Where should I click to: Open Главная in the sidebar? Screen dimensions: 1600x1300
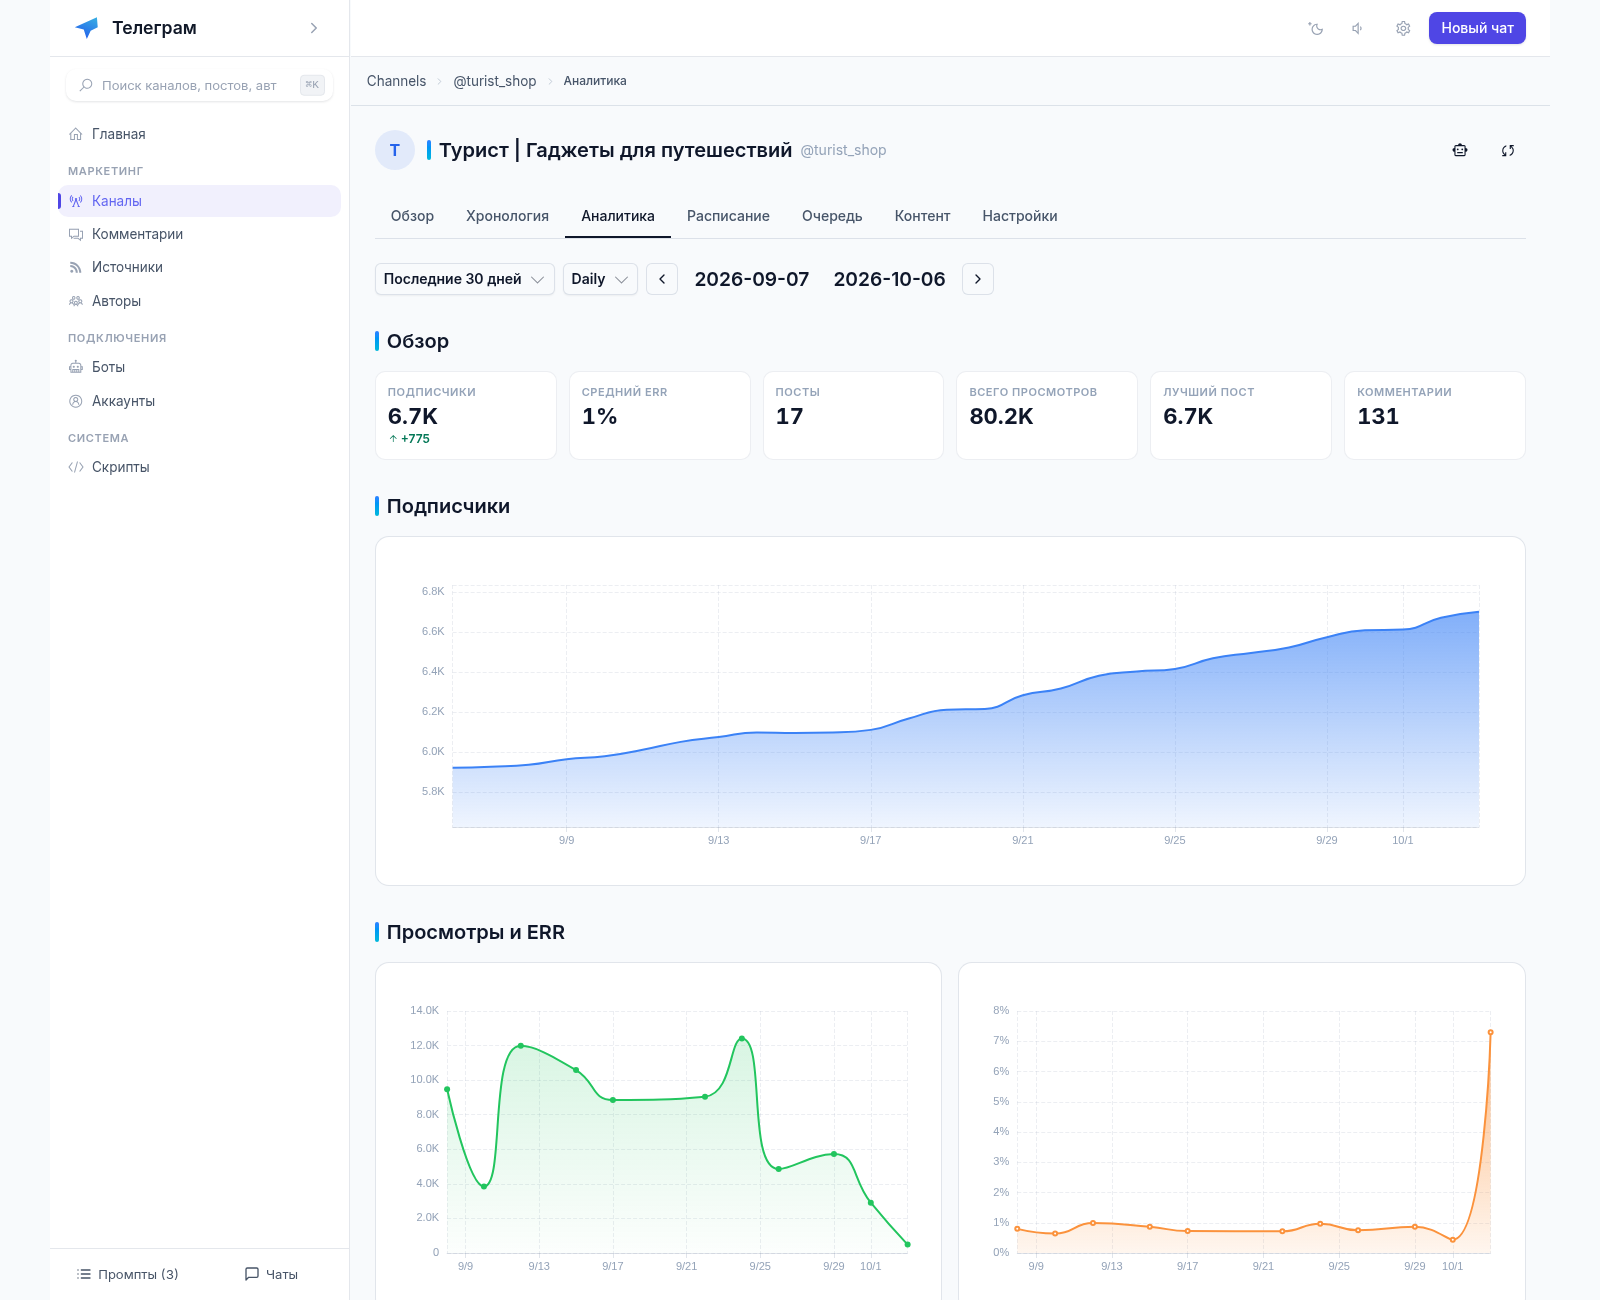[x=200, y=134]
